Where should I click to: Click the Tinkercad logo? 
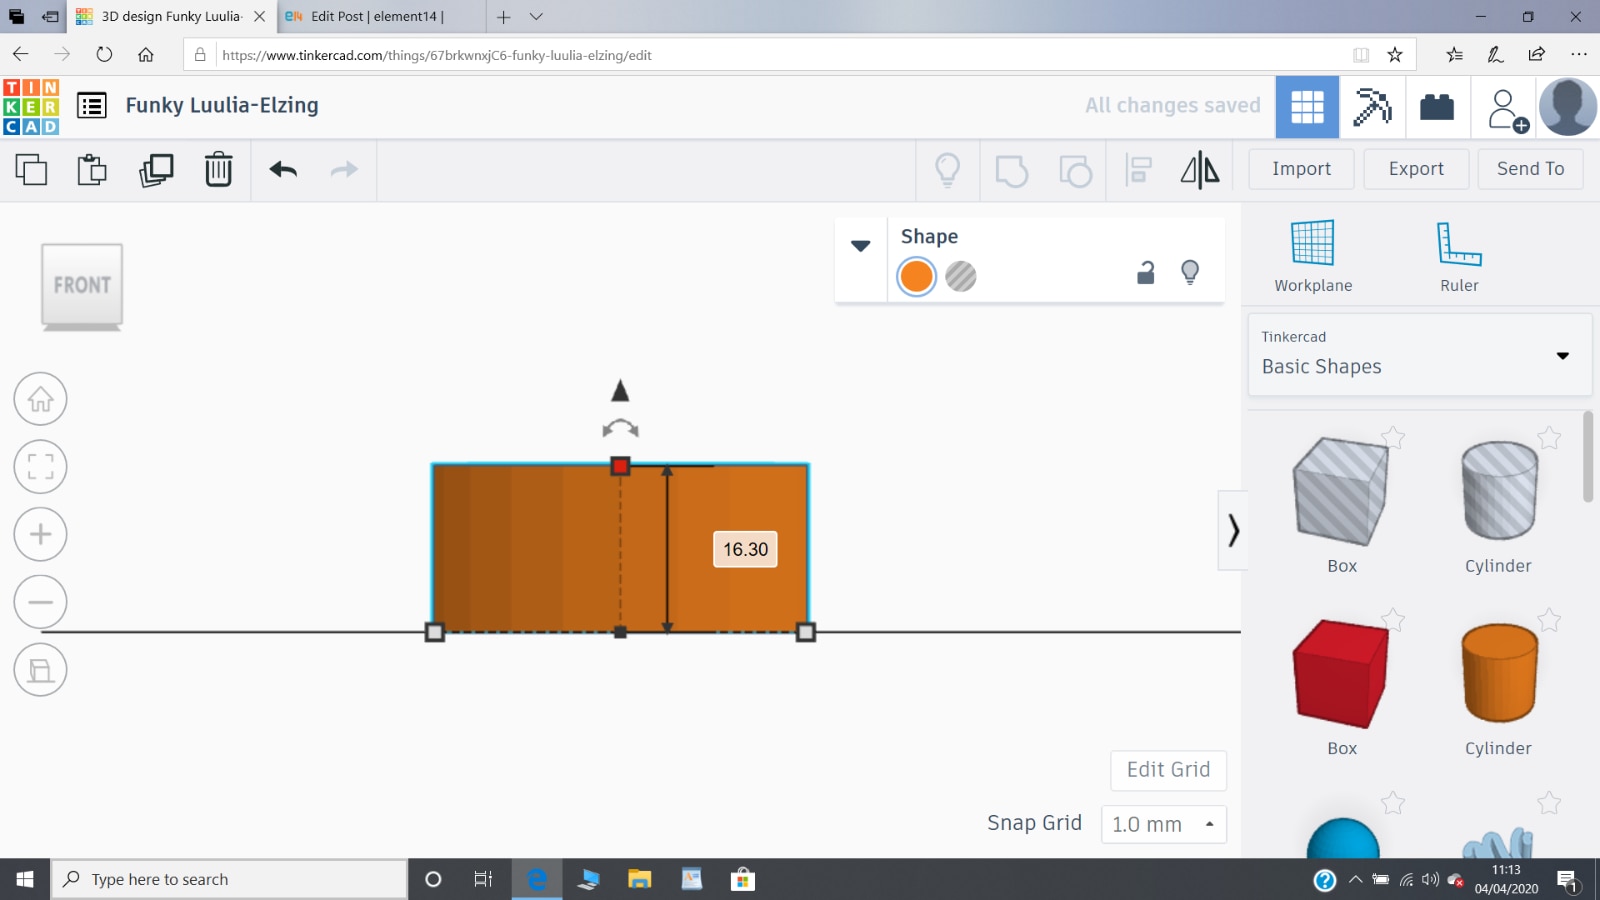point(31,106)
